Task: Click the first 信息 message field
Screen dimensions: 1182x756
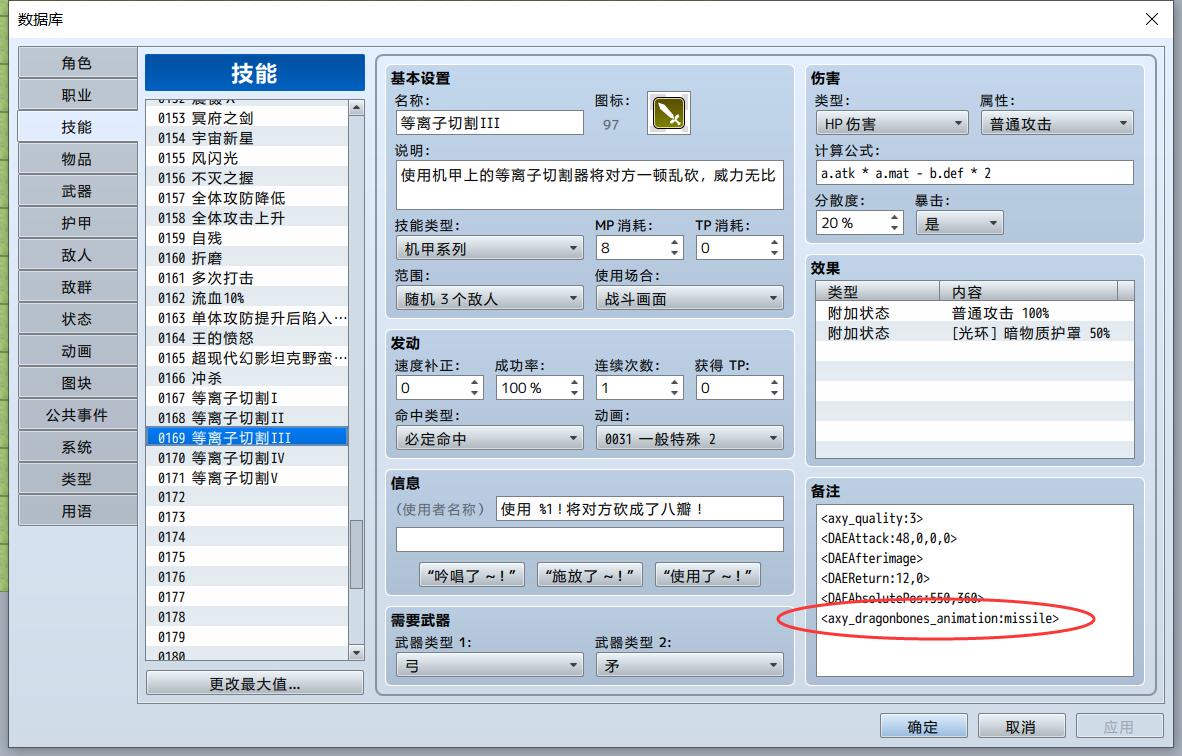Action: [x=639, y=509]
